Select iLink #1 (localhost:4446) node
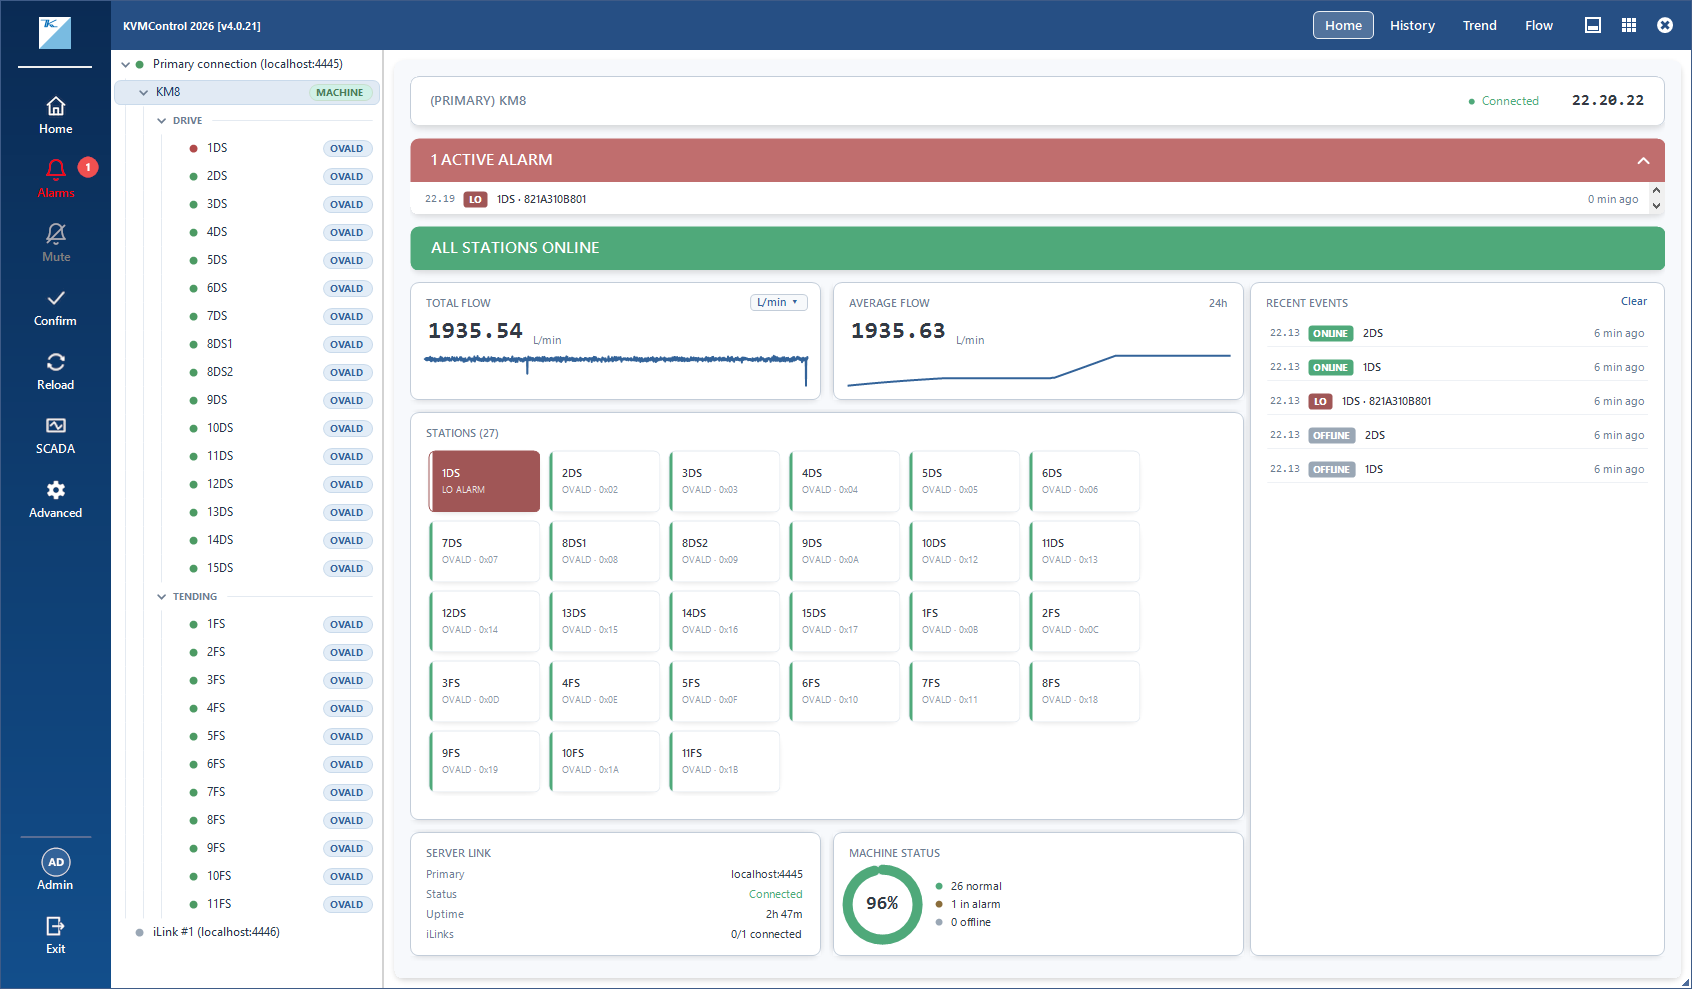1692x989 pixels. pyautogui.click(x=216, y=932)
